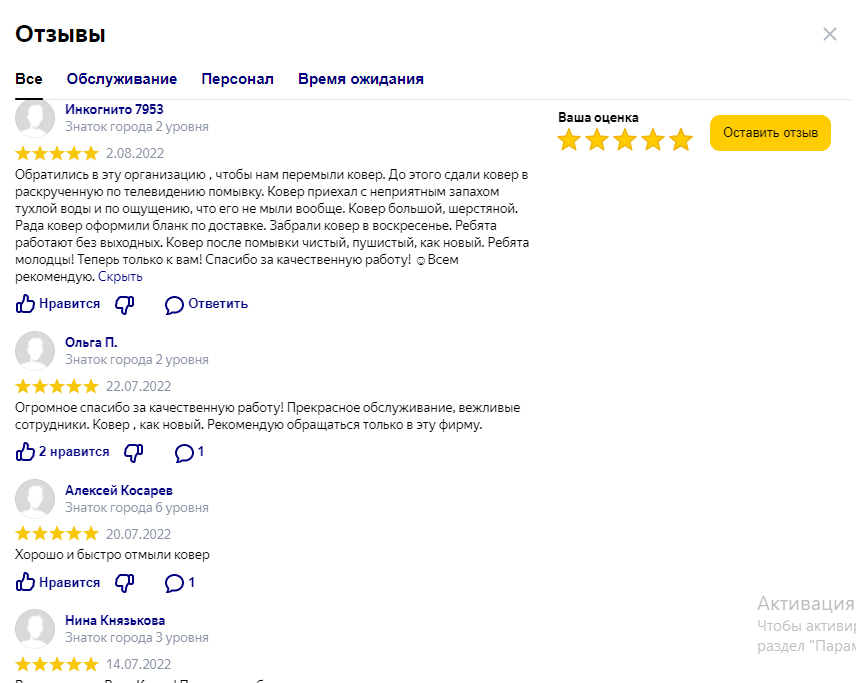The height and width of the screenshot is (683, 856).
Task: Like Ольга П.'s review
Action: (x=62, y=452)
